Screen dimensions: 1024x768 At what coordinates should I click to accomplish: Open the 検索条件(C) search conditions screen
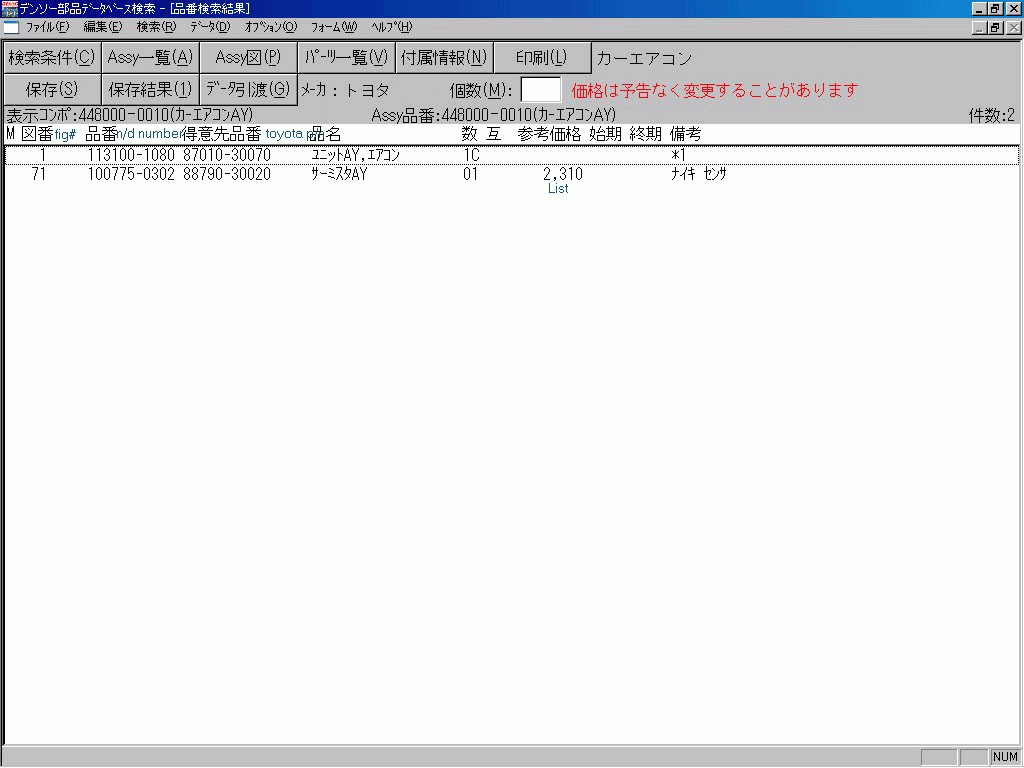tap(50, 57)
